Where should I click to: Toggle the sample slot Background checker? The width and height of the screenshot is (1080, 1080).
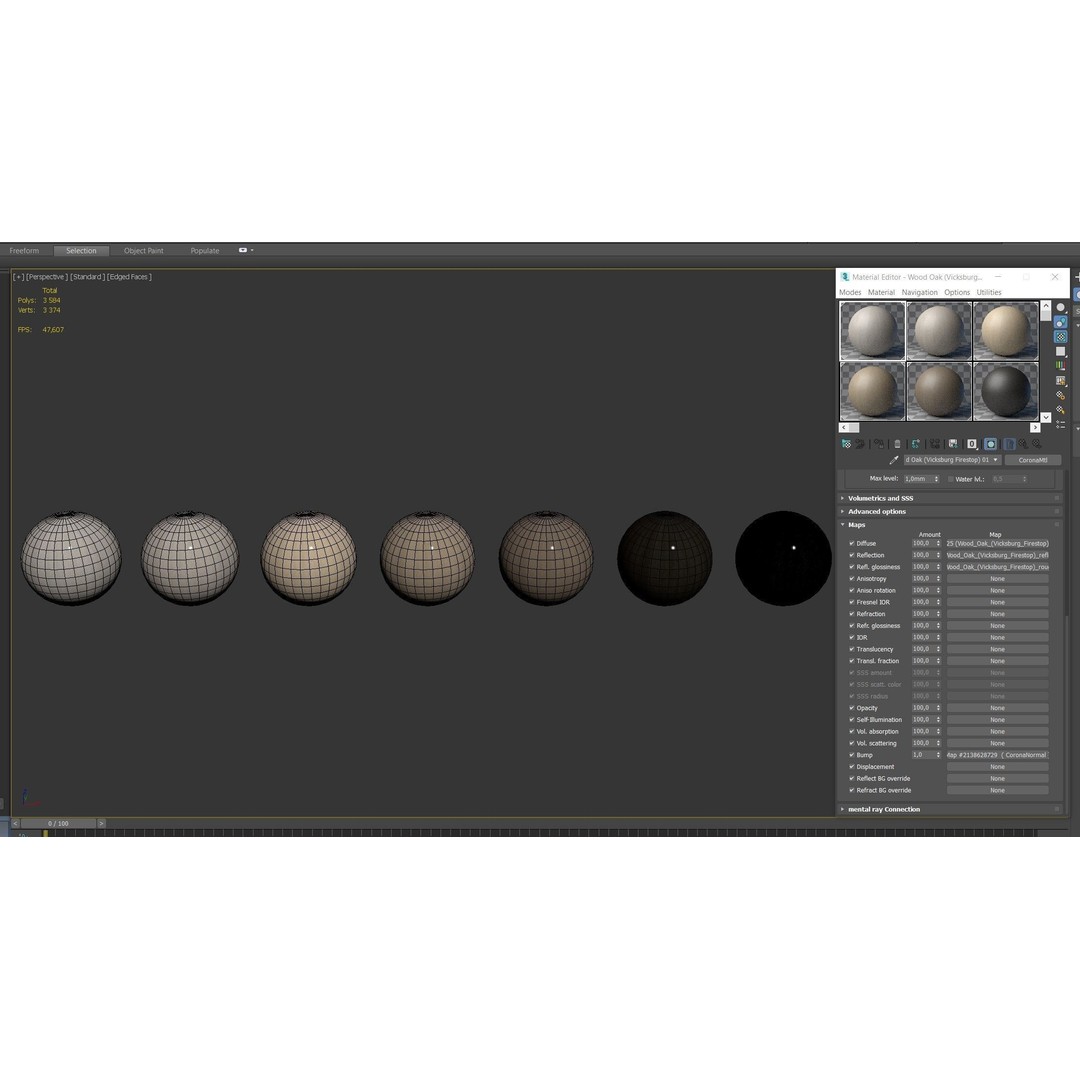tap(1060, 336)
